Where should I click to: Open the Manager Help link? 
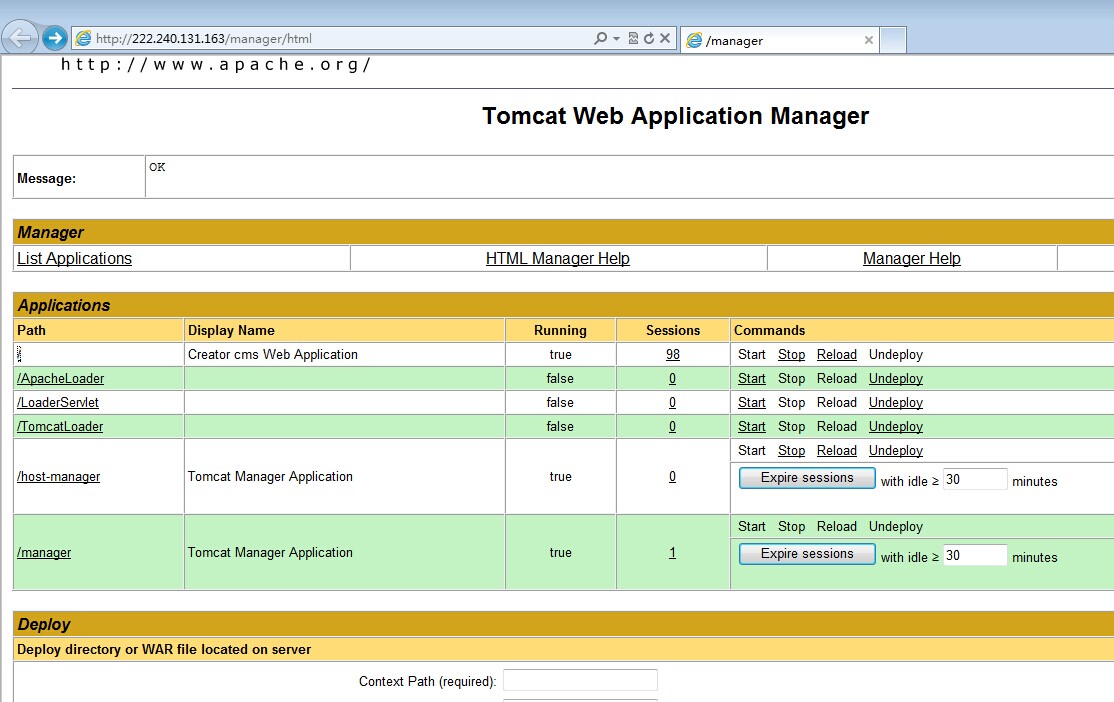coord(912,259)
